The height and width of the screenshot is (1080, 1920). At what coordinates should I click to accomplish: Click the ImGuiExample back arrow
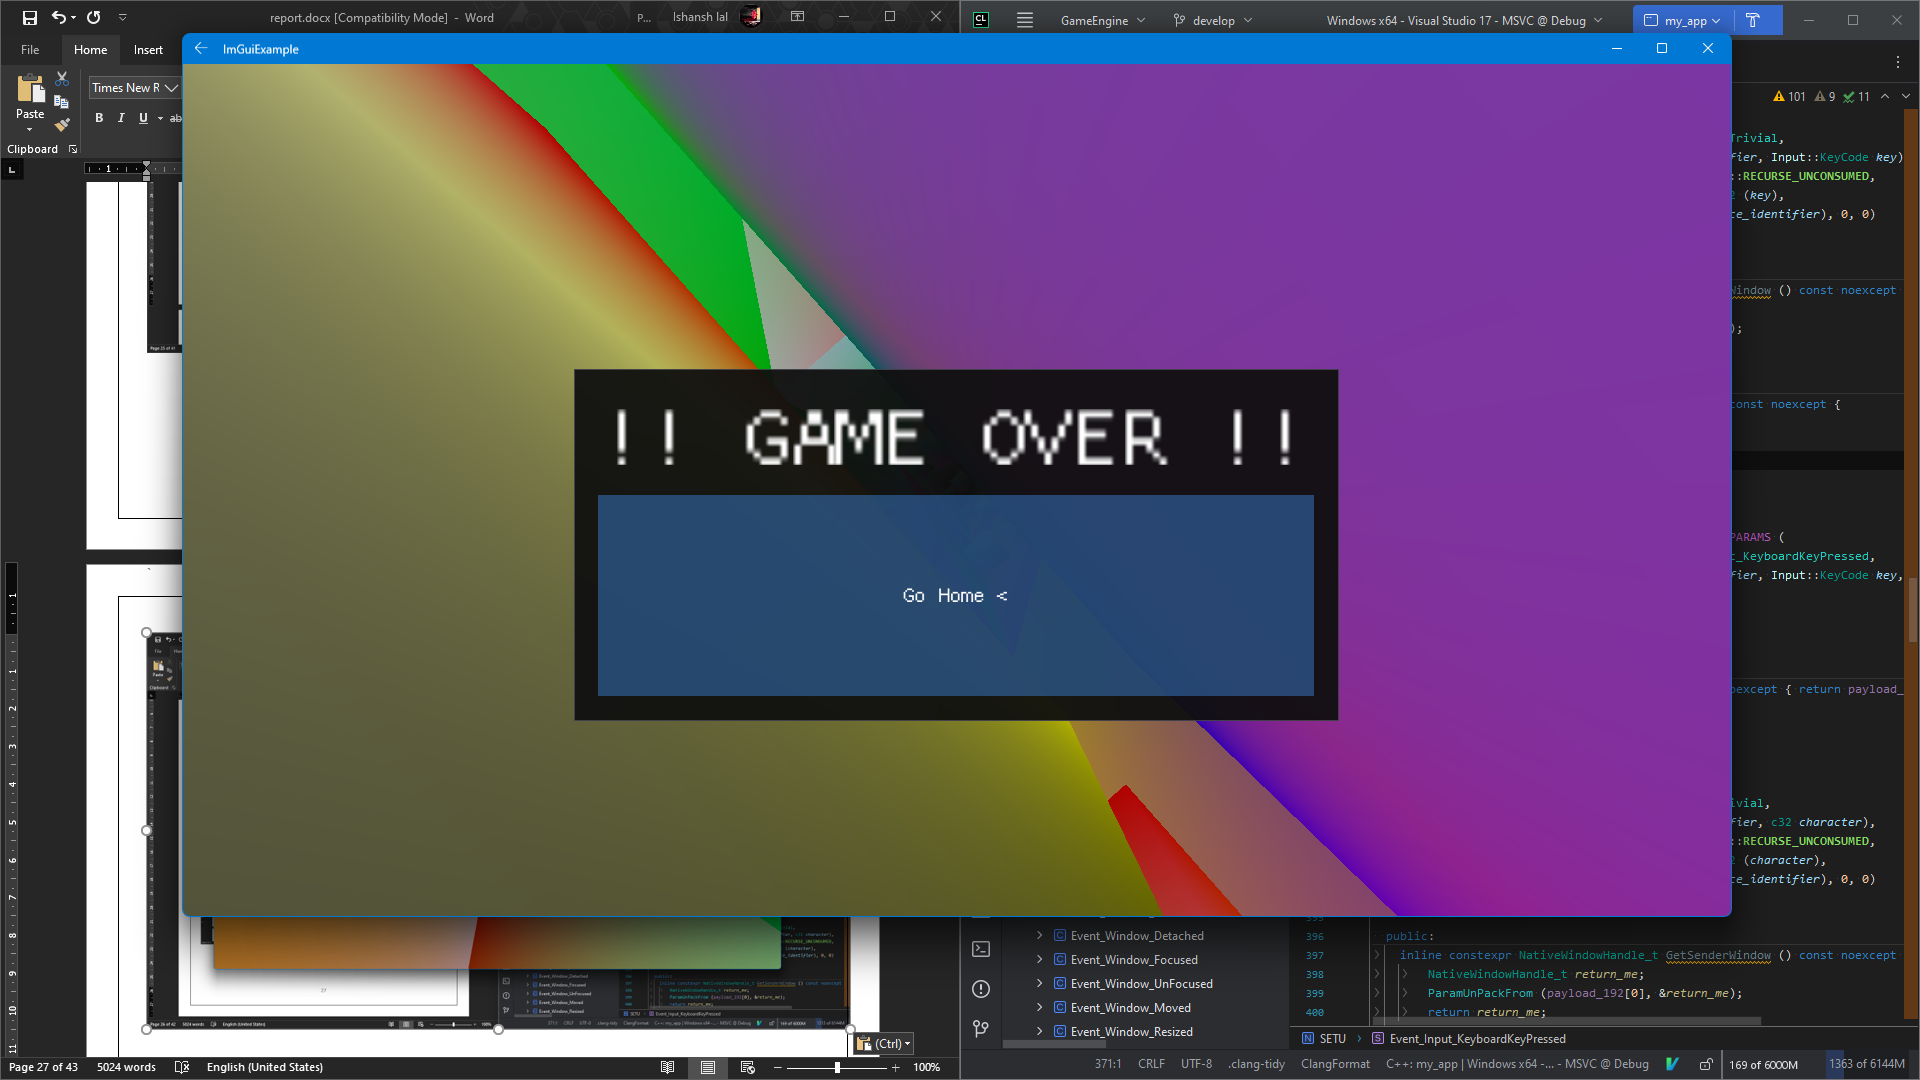point(201,49)
